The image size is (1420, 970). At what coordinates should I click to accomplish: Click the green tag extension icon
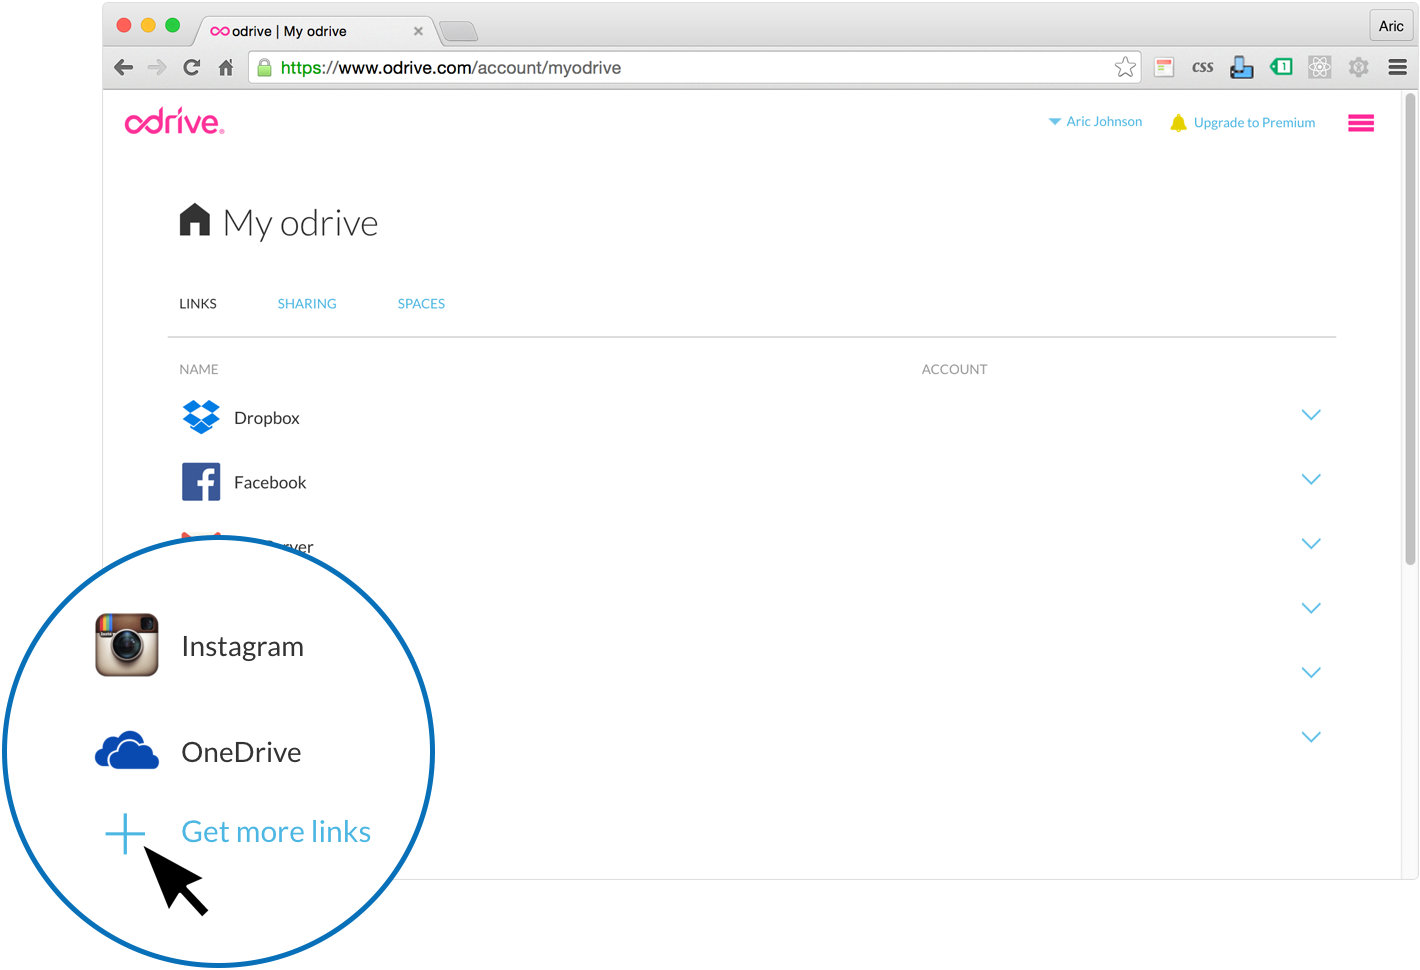tap(1281, 67)
